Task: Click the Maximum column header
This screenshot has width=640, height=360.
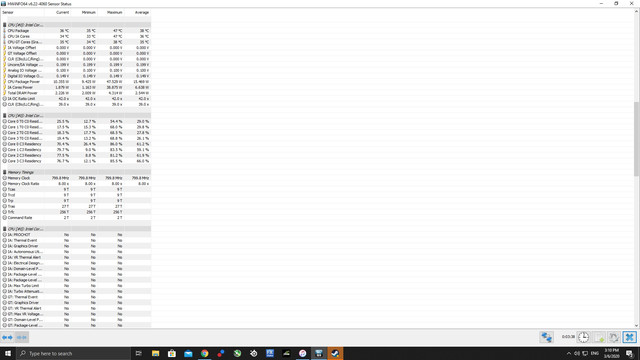Action: pos(115,13)
